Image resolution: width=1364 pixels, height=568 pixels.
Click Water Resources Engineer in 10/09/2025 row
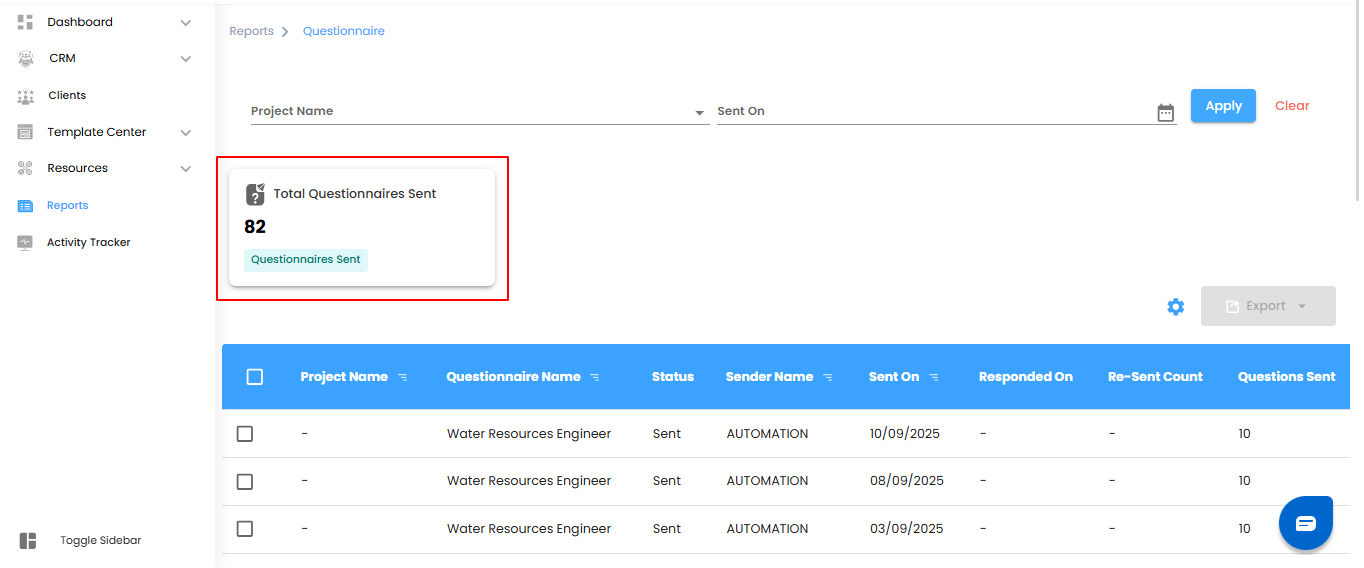pyautogui.click(x=529, y=434)
